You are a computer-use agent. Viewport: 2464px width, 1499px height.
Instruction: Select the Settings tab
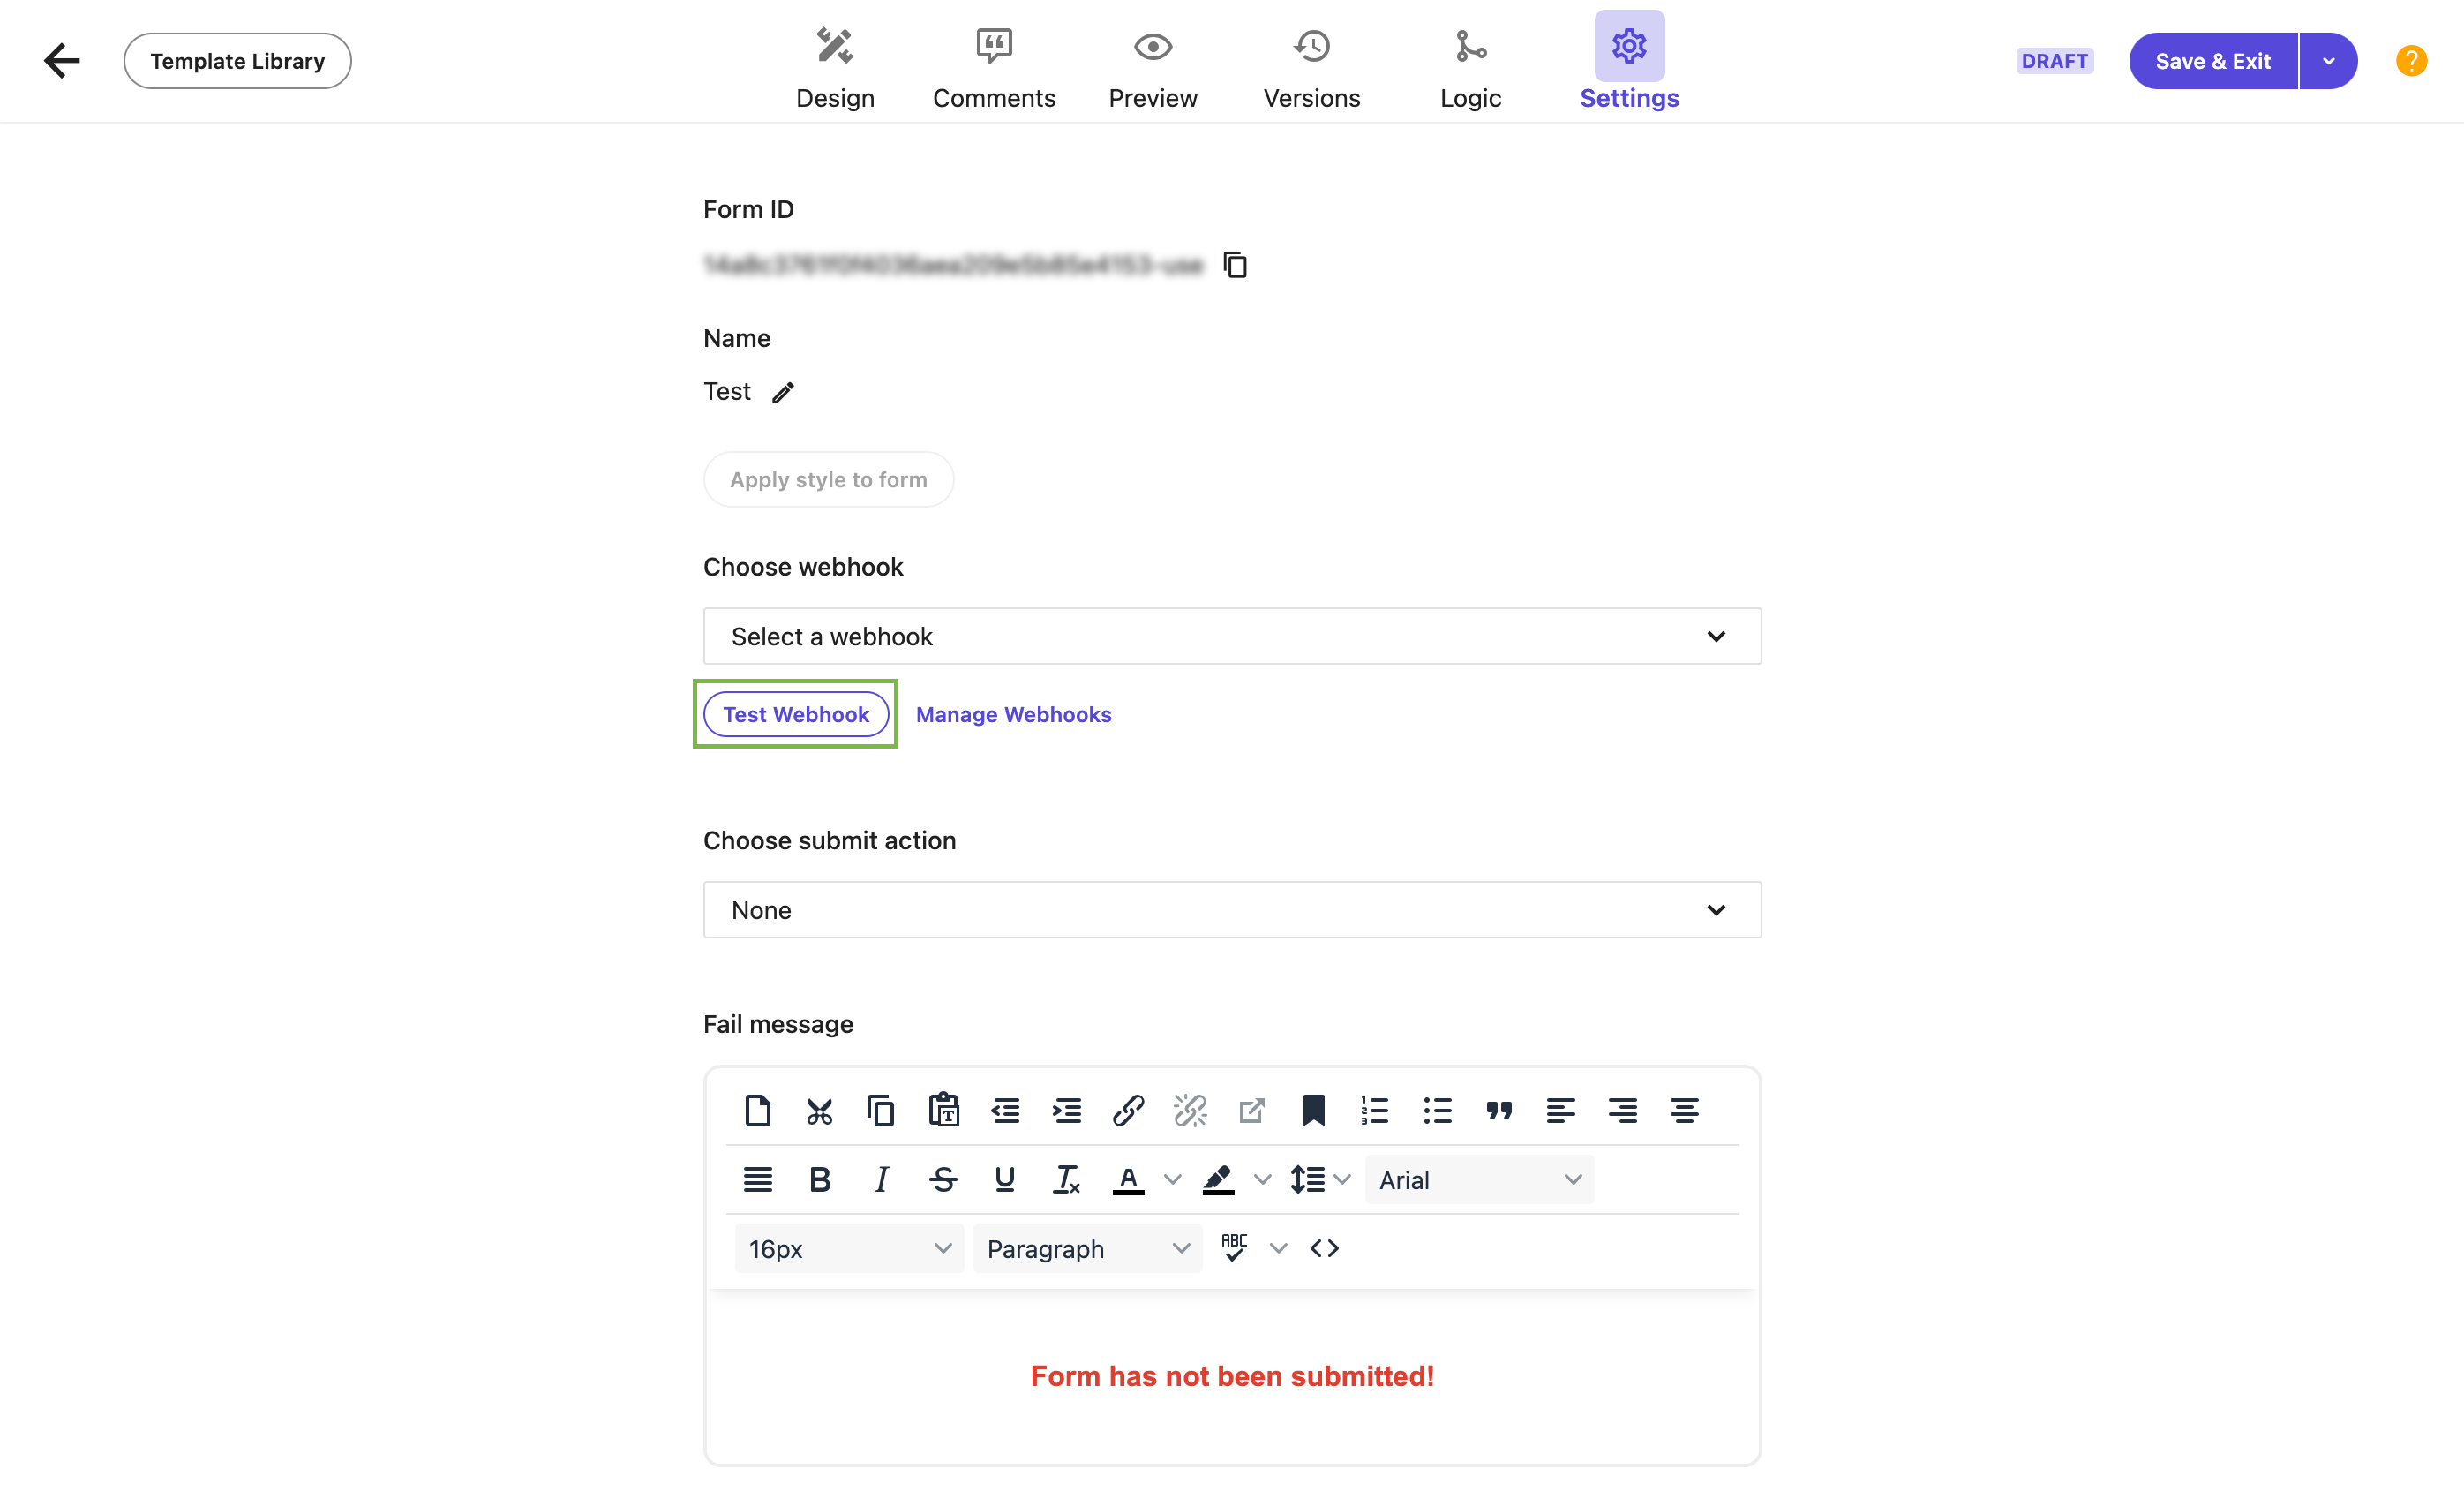[1629, 61]
